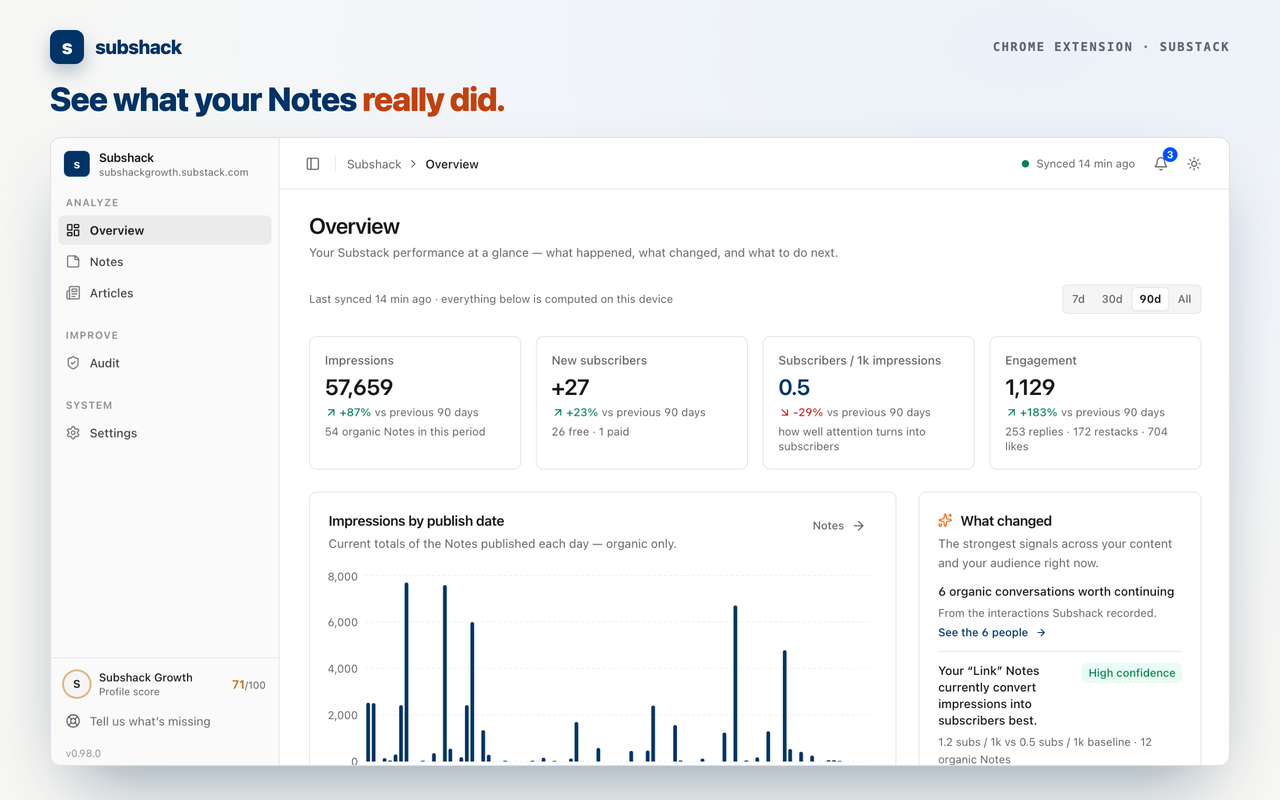Viewport: 1280px width, 800px height.
Task: Click the Impressions by publish date heading
Action: 416,521
